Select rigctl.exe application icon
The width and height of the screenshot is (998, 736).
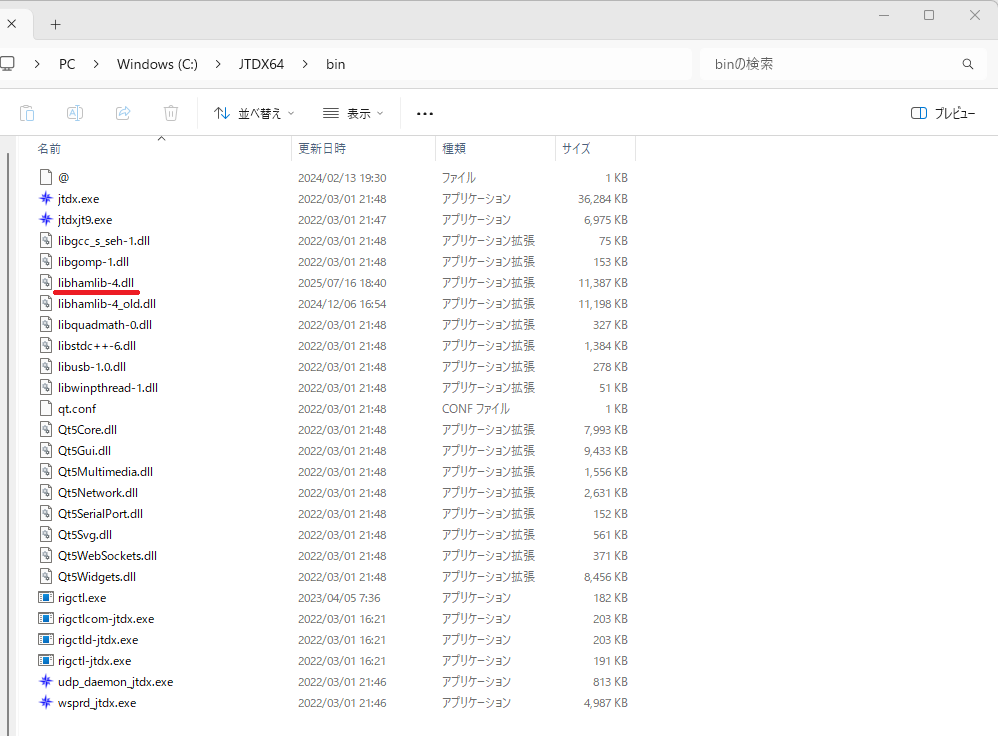46,597
